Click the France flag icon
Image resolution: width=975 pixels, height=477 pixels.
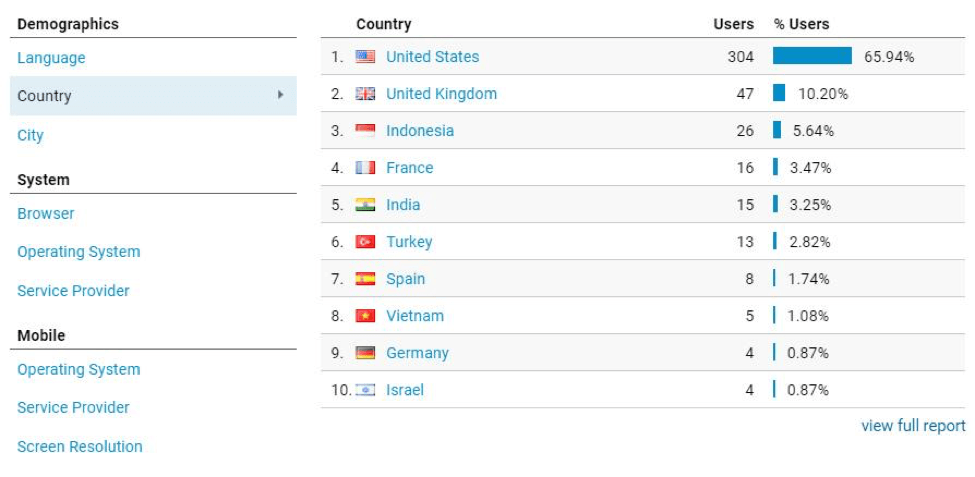pyautogui.click(x=365, y=168)
